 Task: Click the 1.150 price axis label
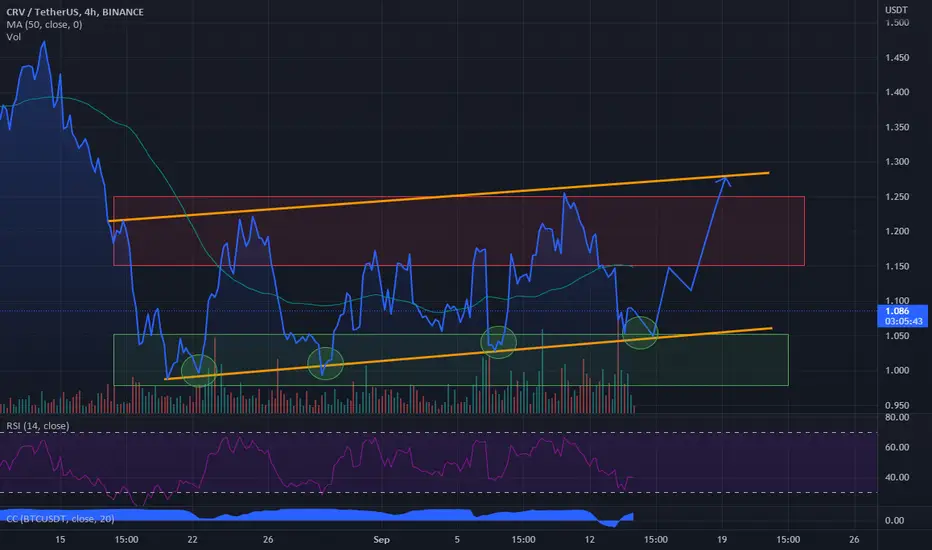(897, 266)
